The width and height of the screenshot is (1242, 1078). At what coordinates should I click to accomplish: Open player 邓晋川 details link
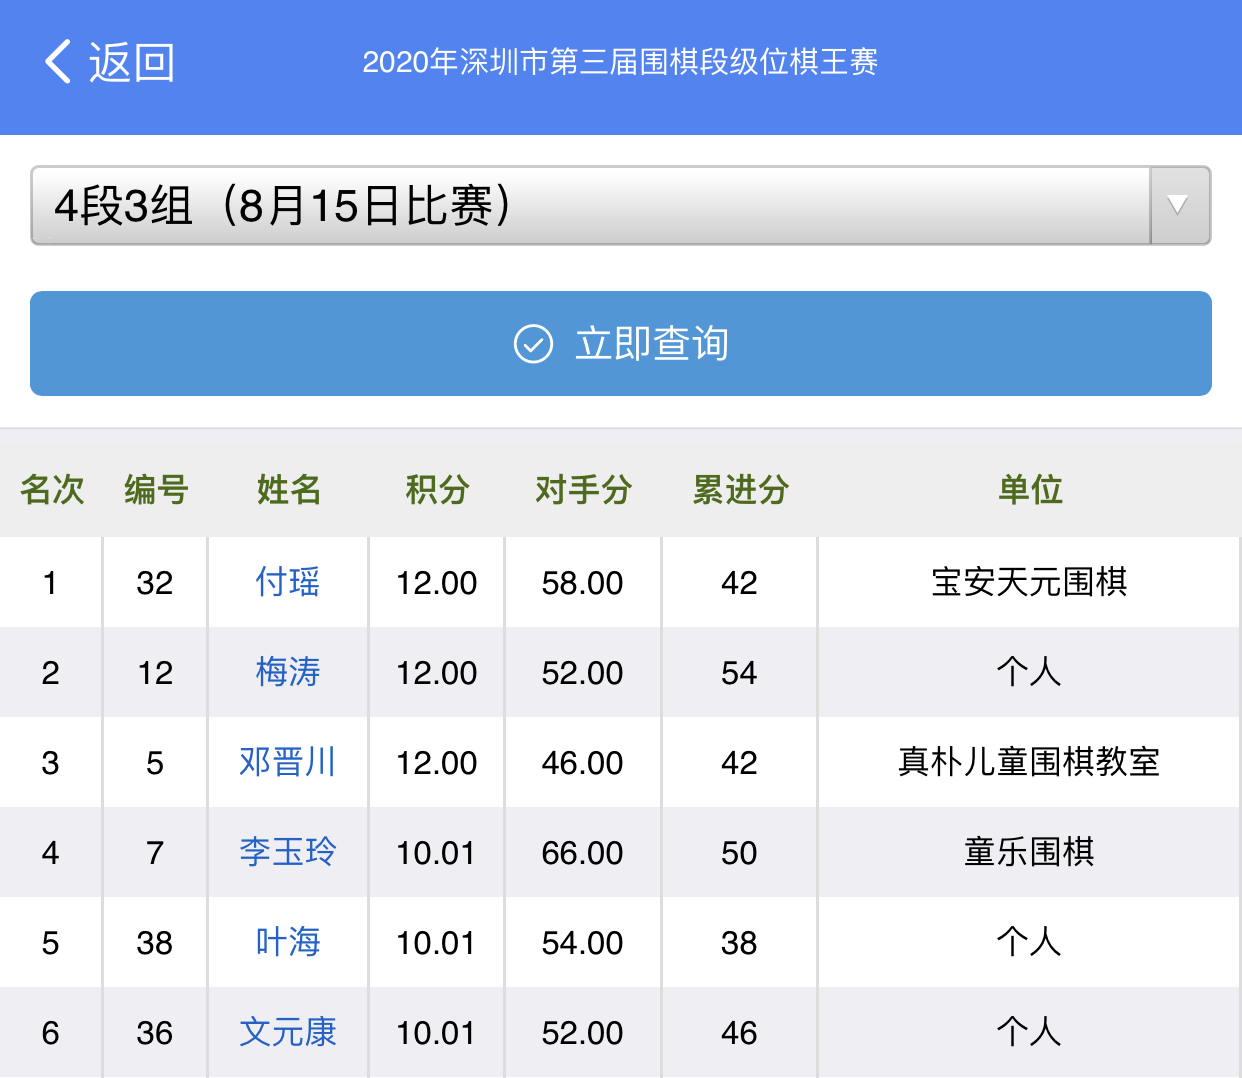(288, 762)
